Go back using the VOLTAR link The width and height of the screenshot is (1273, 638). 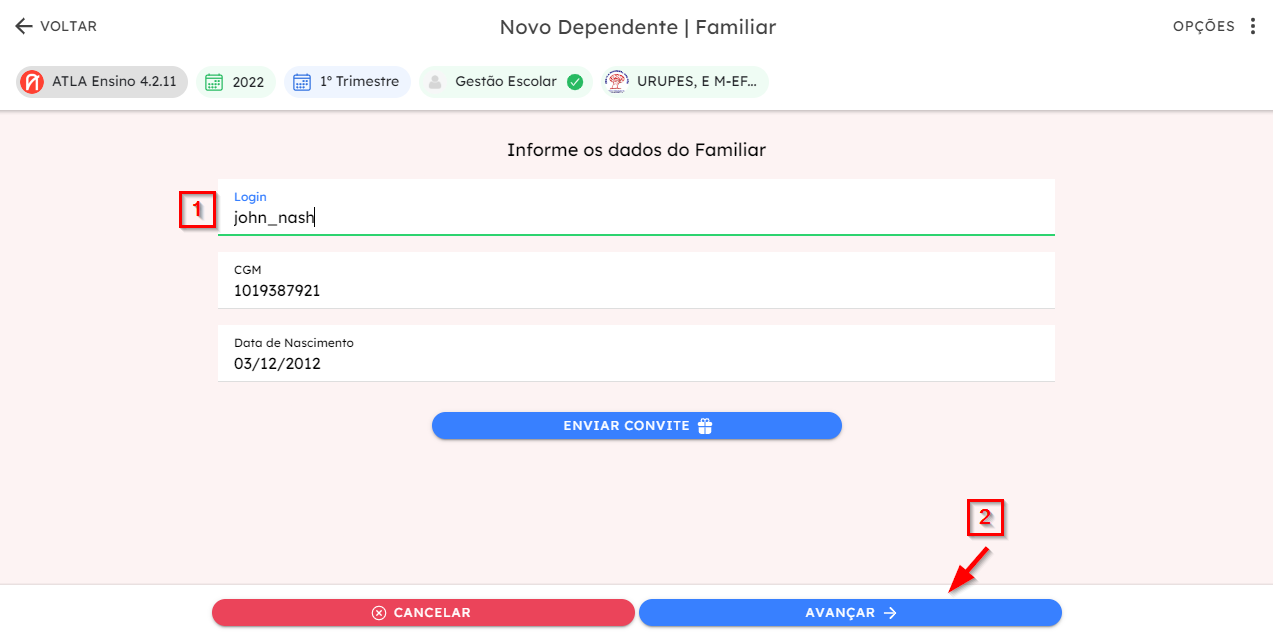pyautogui.click(x=56, y=26)
